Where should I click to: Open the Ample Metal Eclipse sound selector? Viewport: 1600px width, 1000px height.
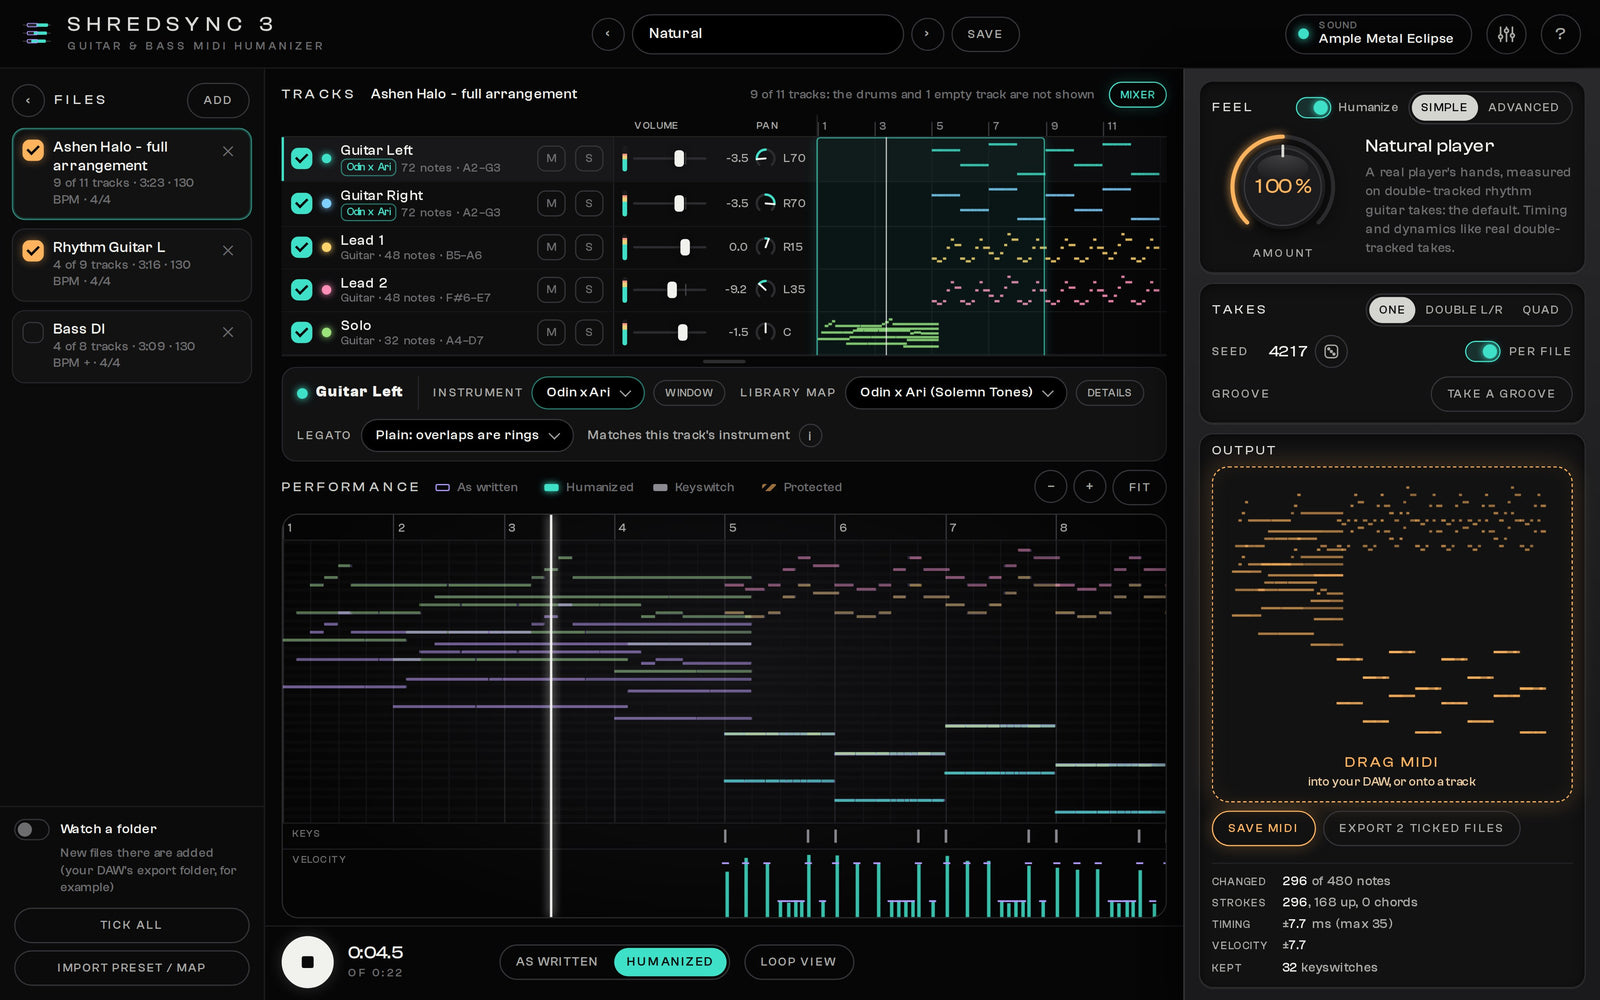tap(1378, 34)
